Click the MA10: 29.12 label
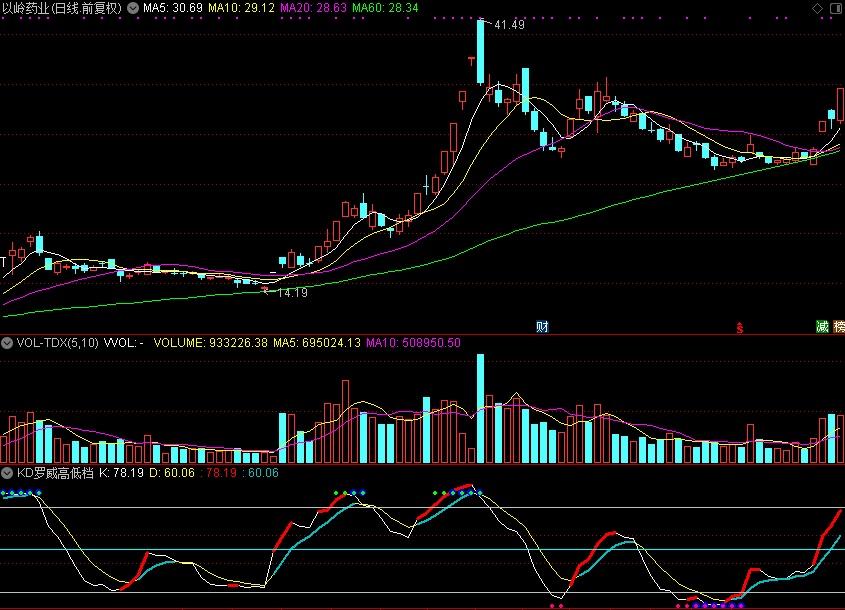Viewport: 845px width, 610px height. click(x=241, y=8)
